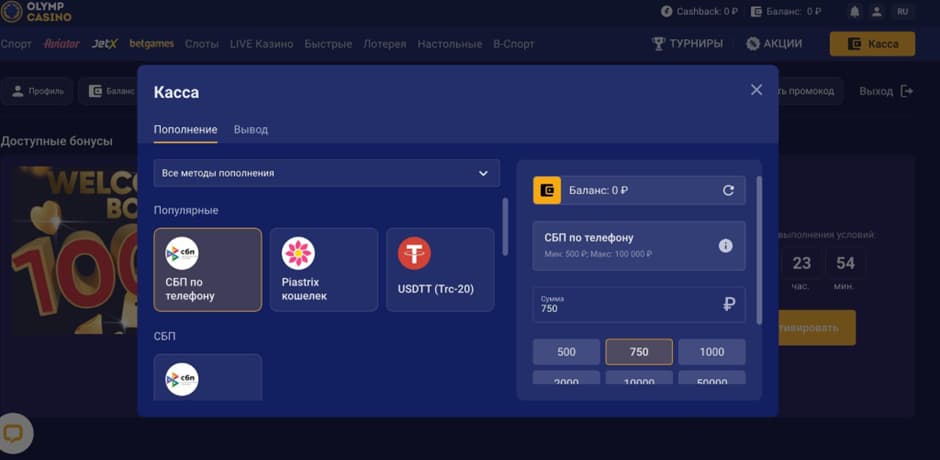Select the Piastrix кошелек payment method

point(324,269)
